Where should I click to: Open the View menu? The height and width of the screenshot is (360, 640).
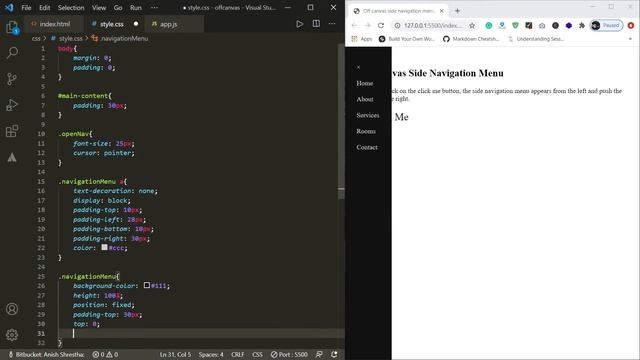pos(99,7)
